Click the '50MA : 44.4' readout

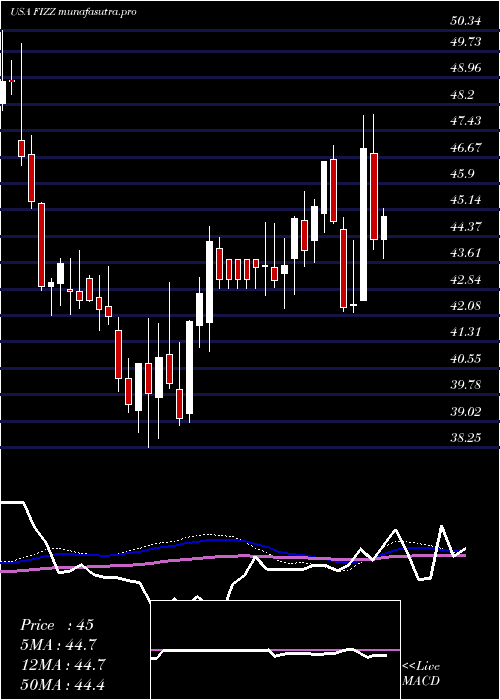pyautogui.click(x=62, y=684)
